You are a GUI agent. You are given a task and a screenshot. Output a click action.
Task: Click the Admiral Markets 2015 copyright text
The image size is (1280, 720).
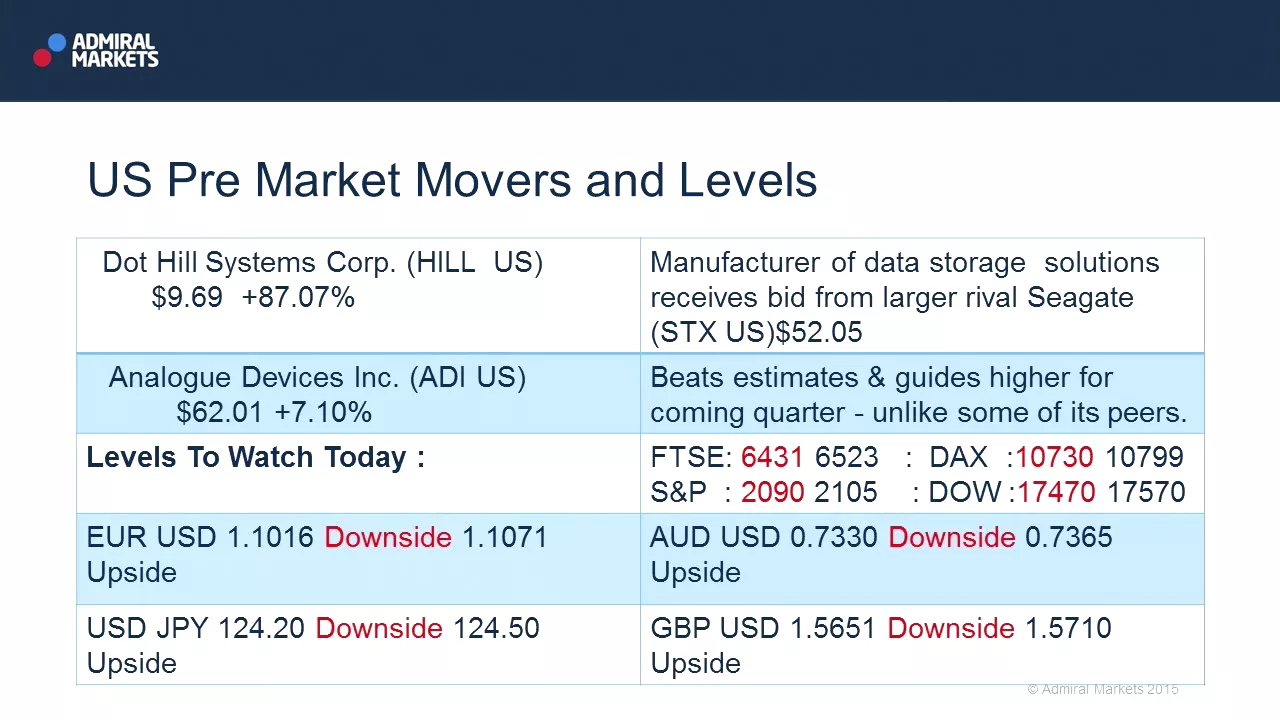[1103, 689]
